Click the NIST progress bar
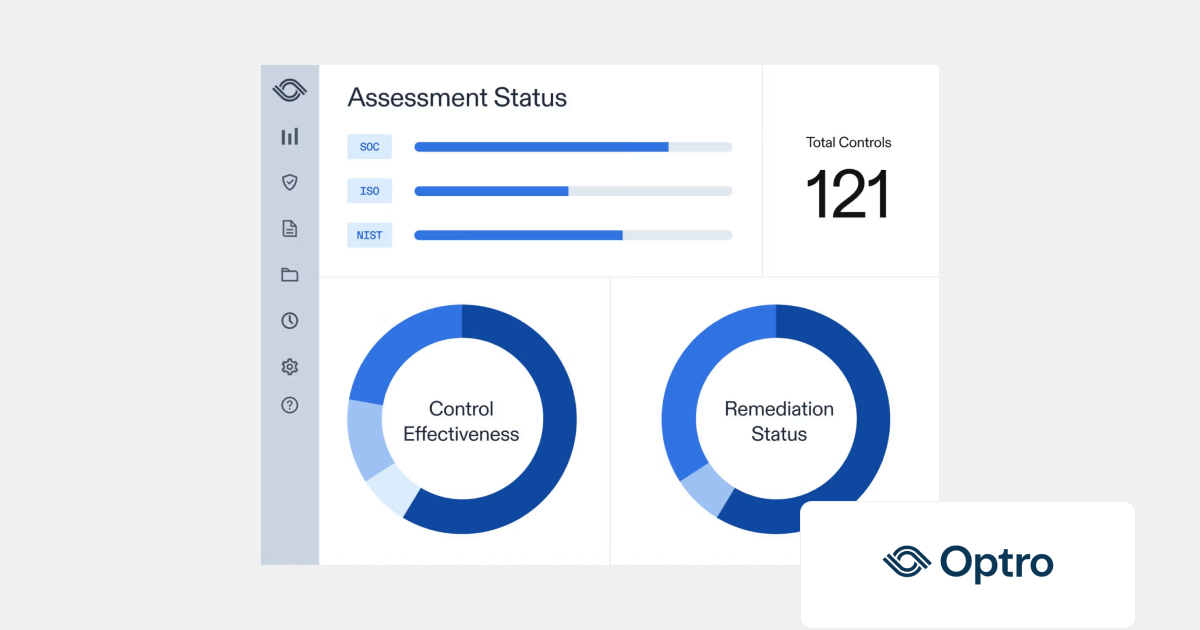 click(x=573, y=236)
